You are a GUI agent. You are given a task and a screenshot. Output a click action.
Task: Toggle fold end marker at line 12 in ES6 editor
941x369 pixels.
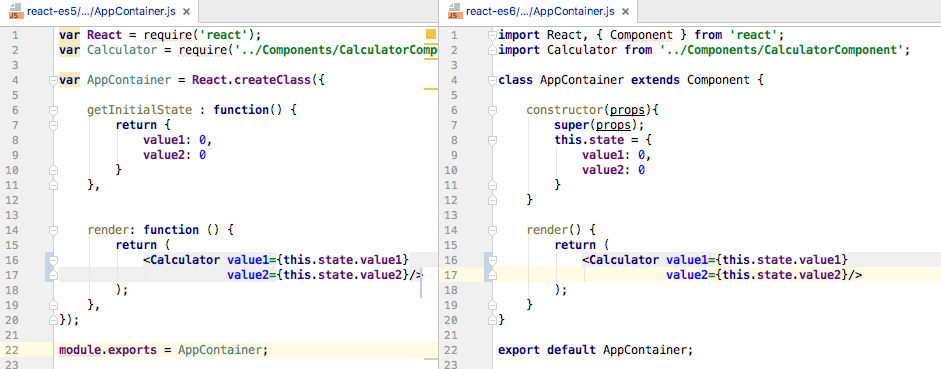click(493, 200)
